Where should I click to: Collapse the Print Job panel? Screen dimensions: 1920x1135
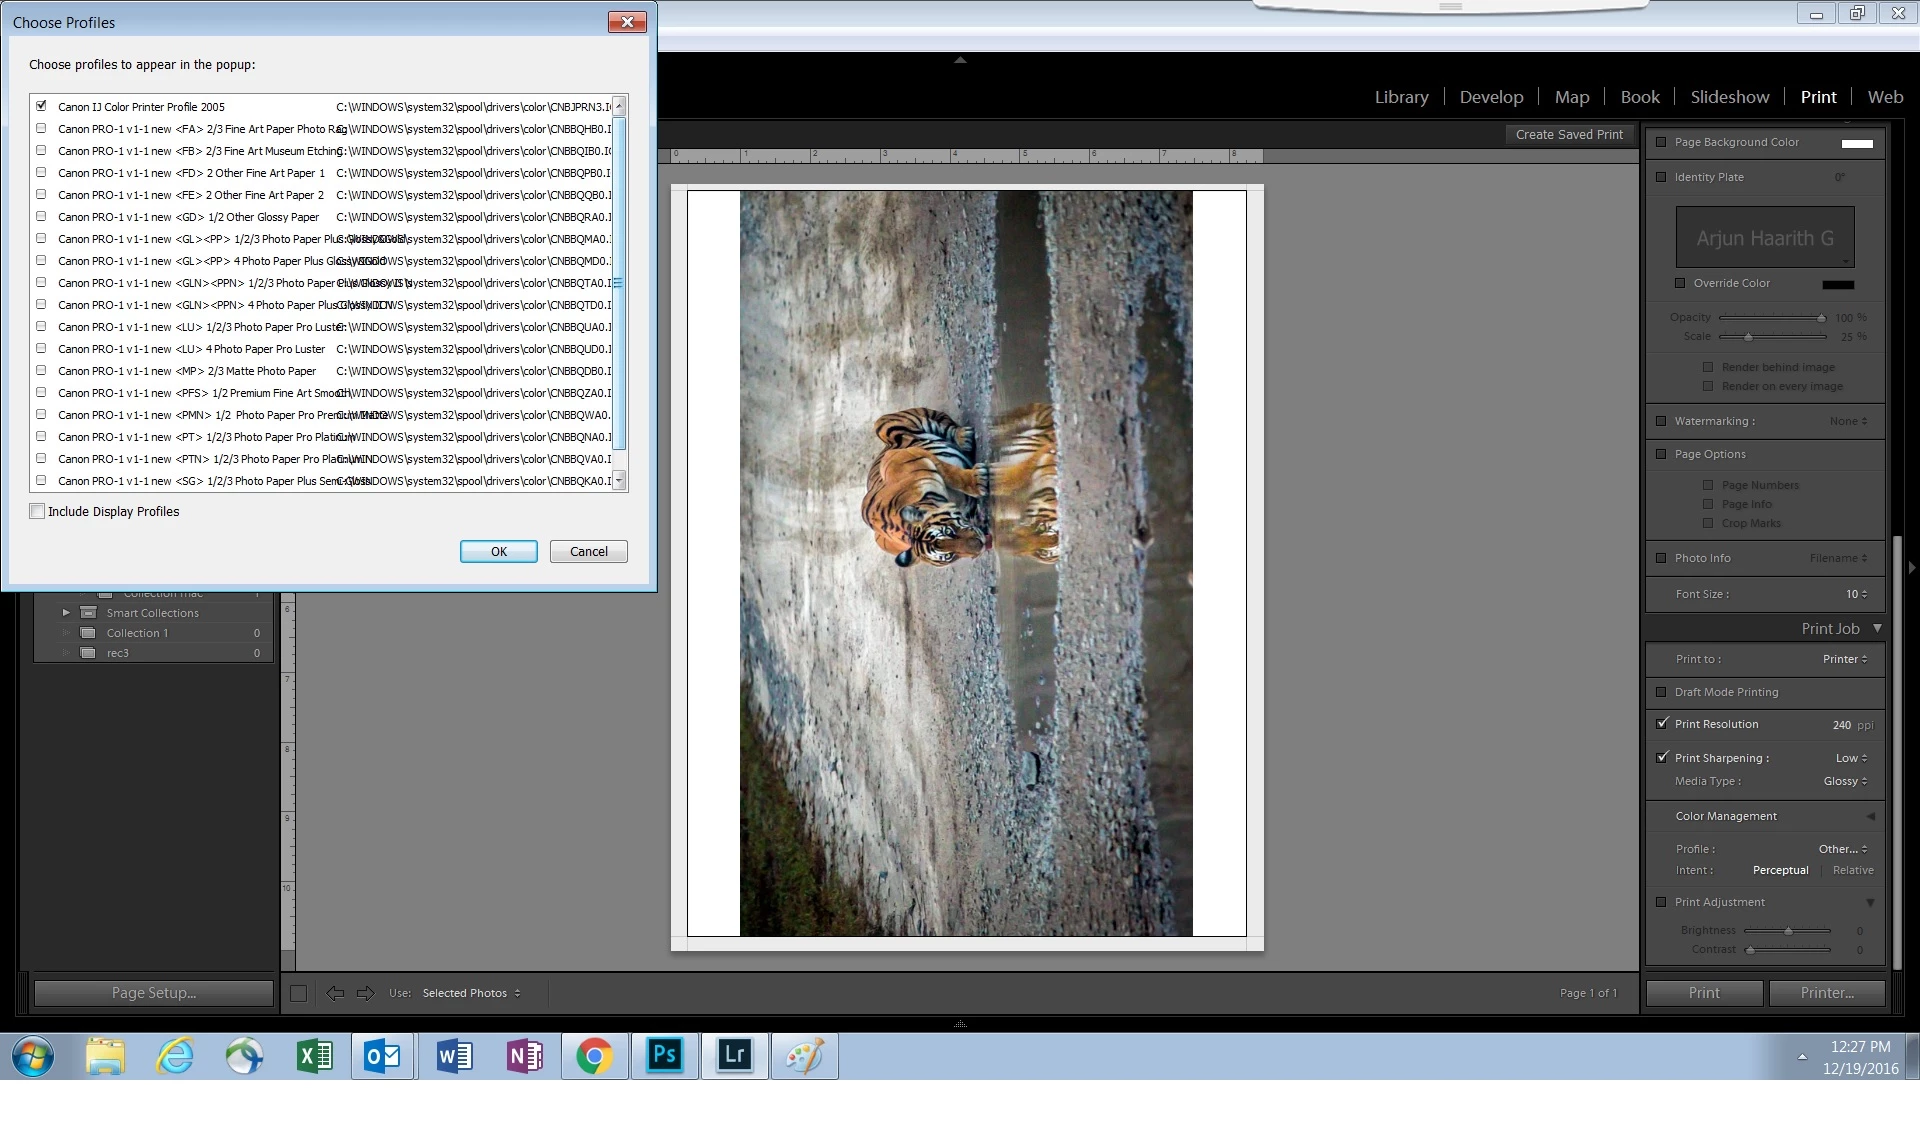(x=1877, y=628)
